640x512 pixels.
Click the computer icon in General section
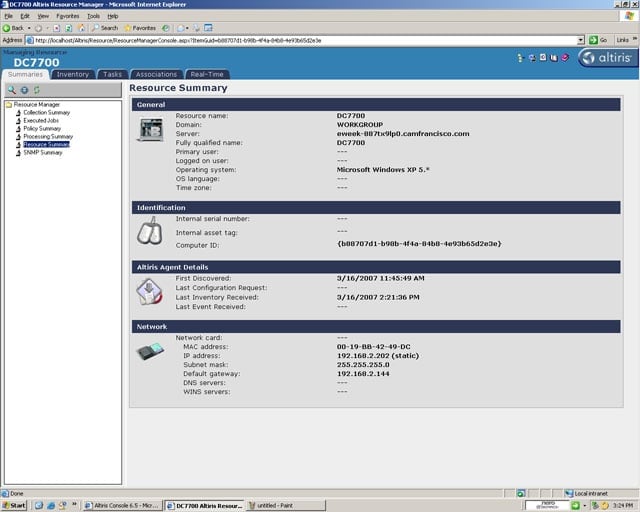(x=151, y=129)
